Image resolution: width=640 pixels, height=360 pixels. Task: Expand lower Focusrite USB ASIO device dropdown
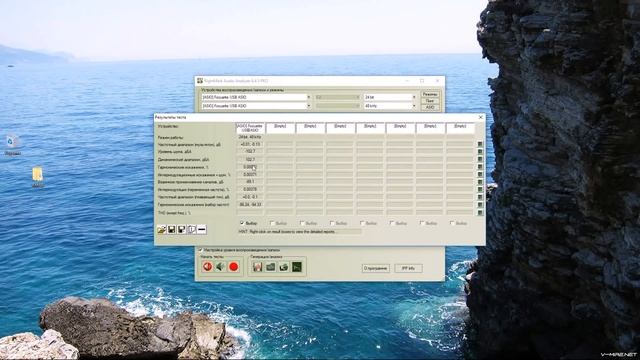[x=309, y=106]
